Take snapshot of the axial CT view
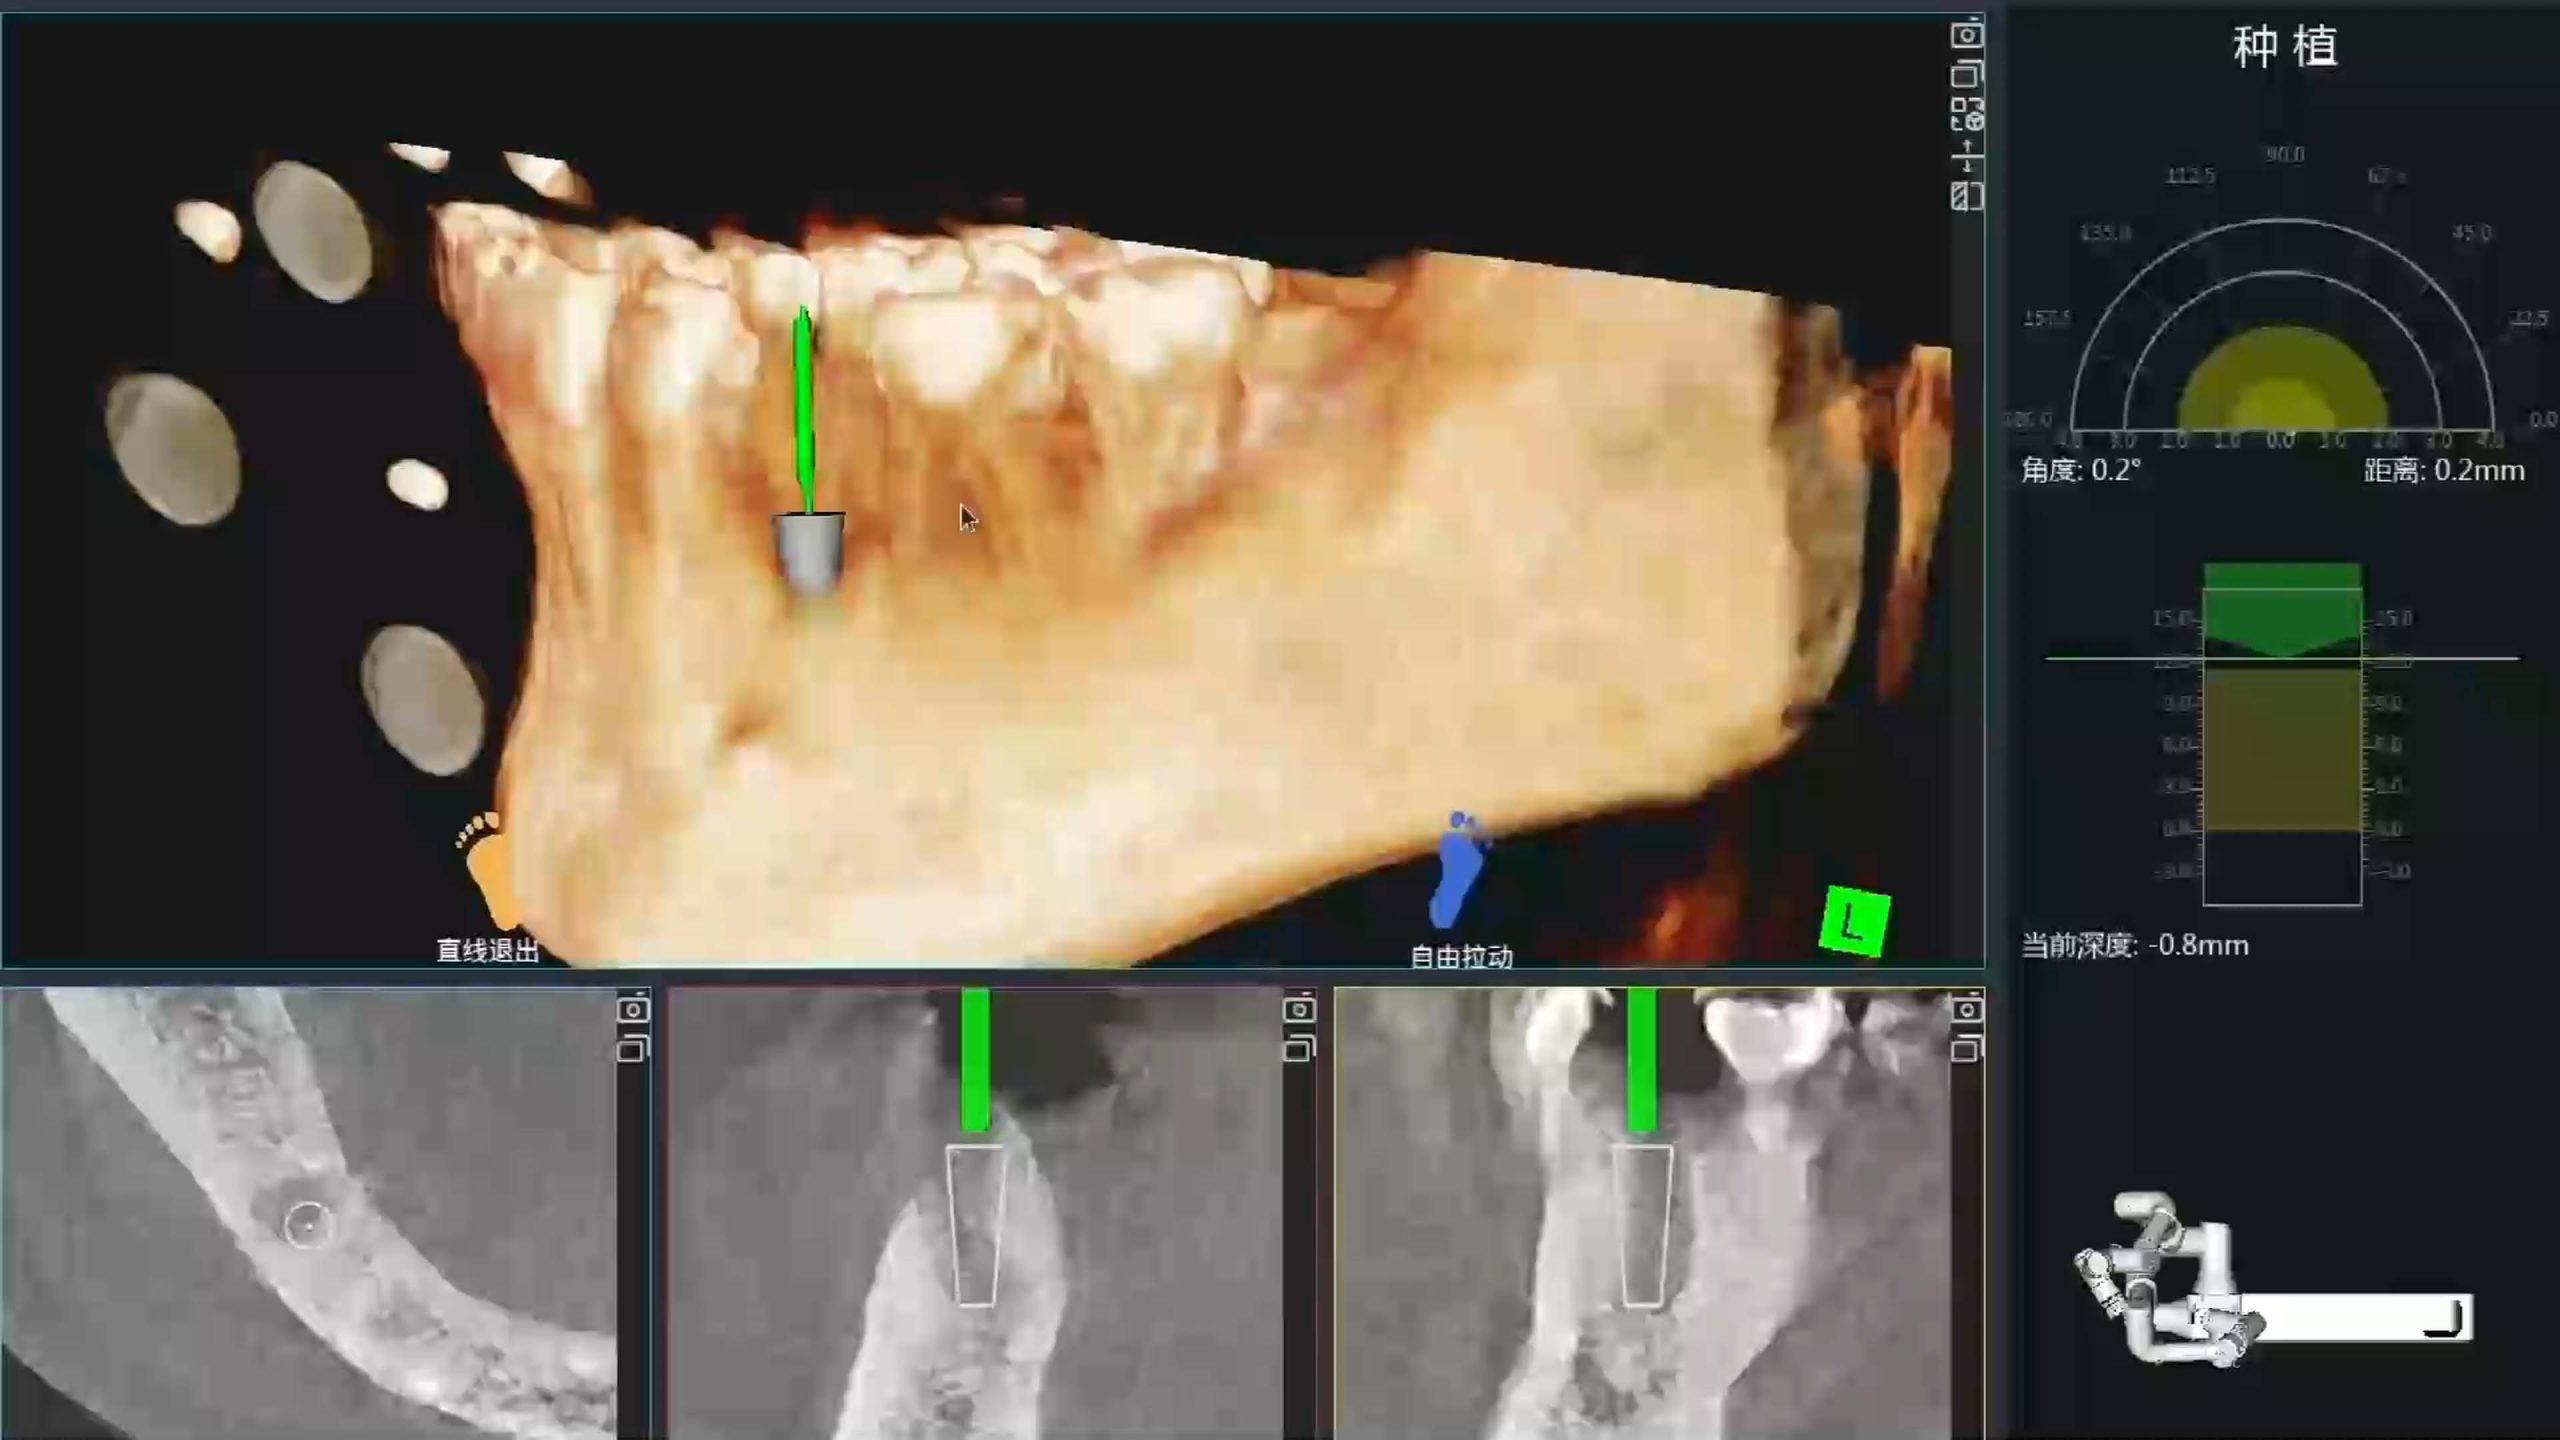This screenshot has width=2560, height=1440. [x=632, y=1010]
